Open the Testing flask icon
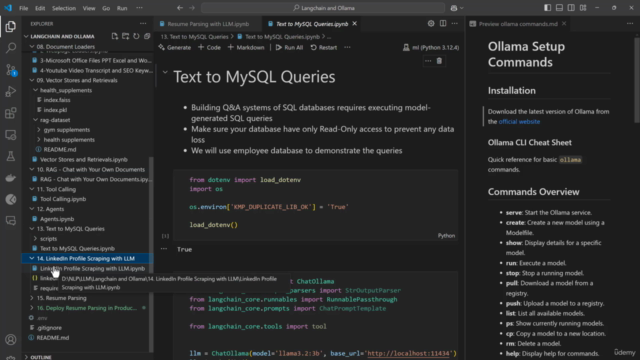Viewport: 640px width, 360px height. 11,156
